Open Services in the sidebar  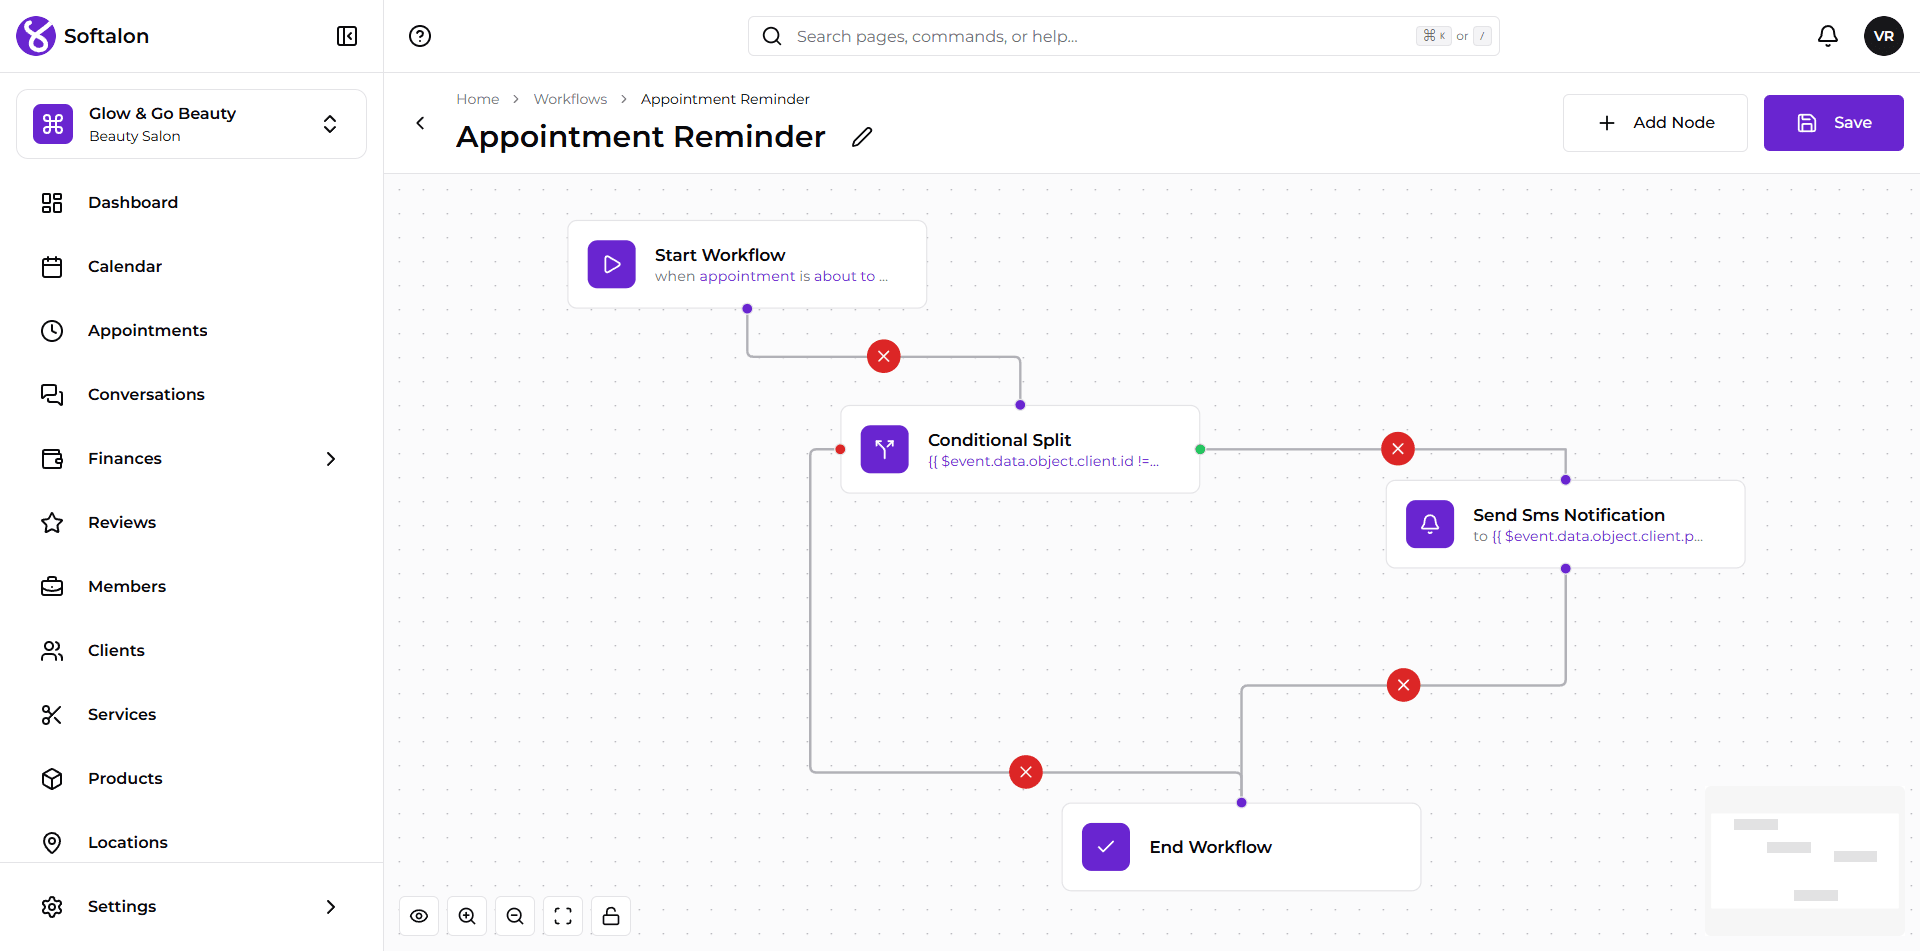point(191,715)
